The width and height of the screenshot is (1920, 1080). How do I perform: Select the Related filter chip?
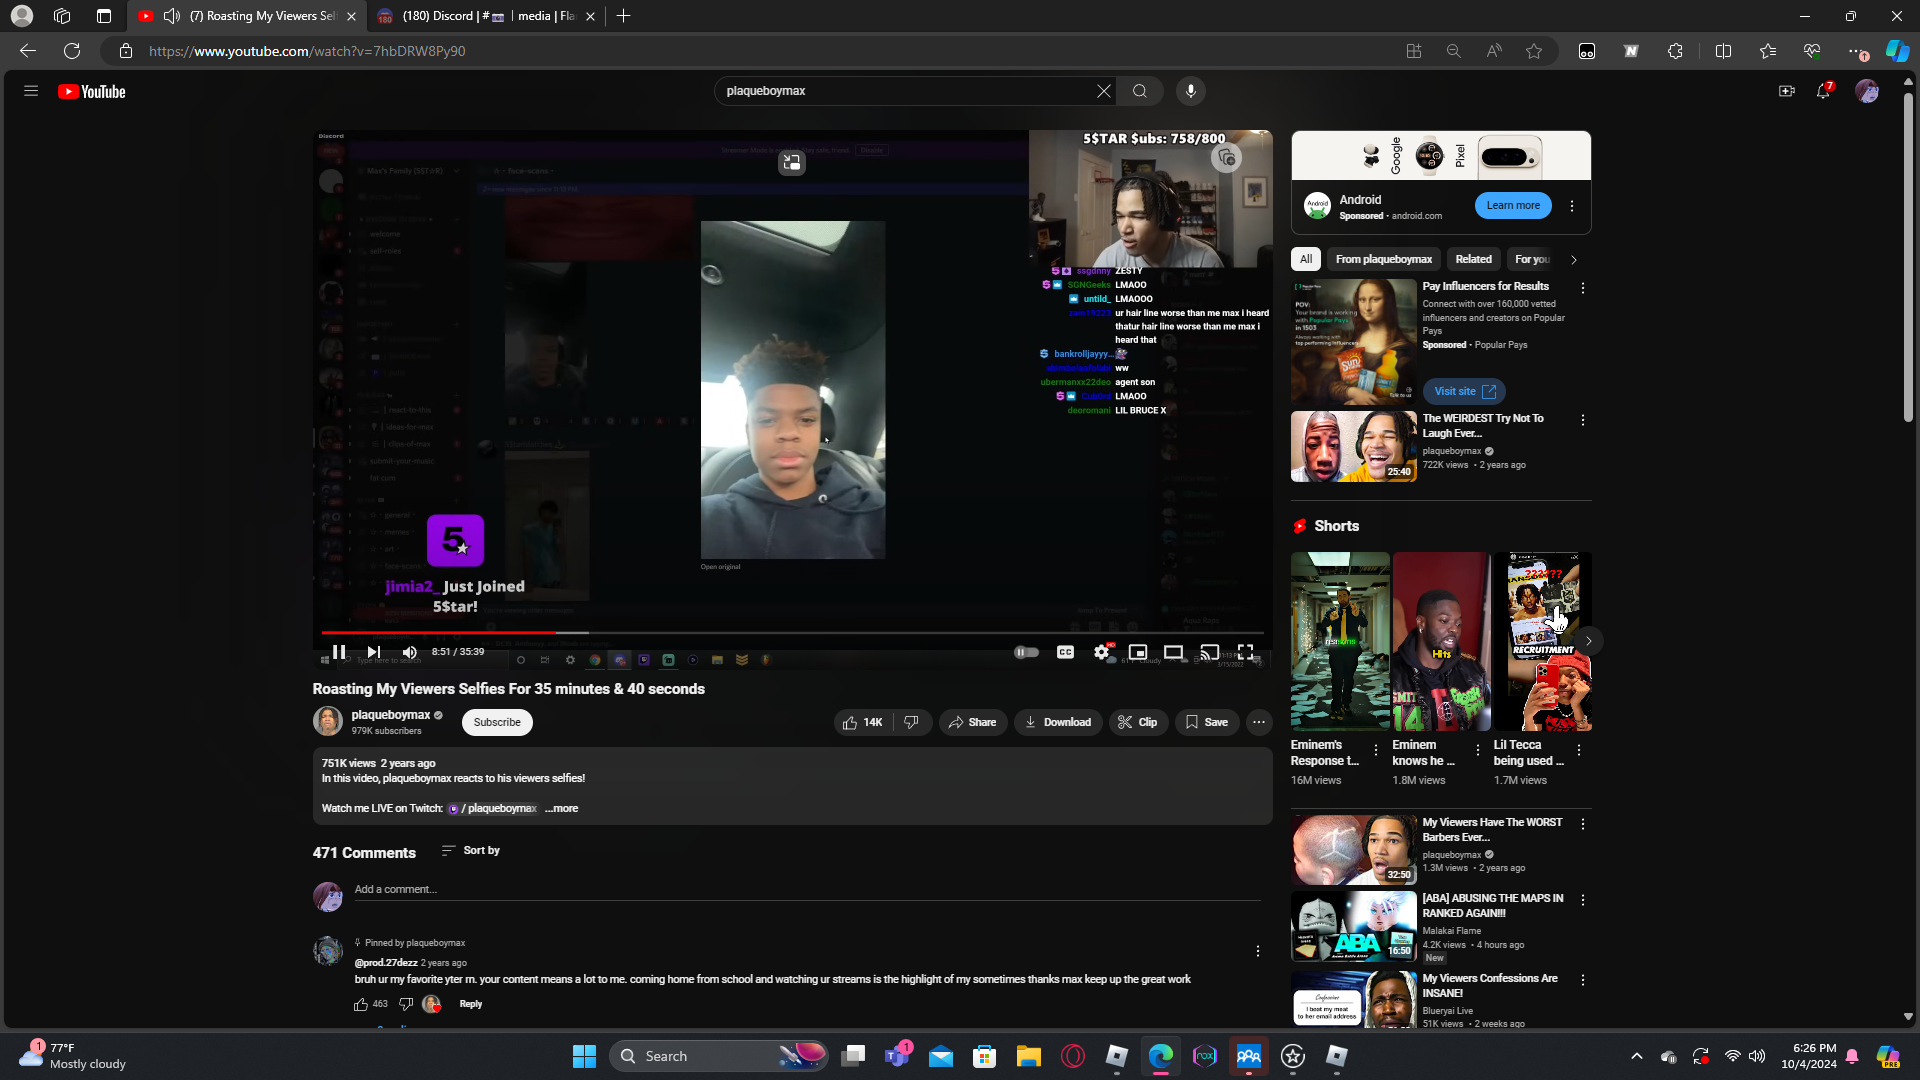tap(1474, 259)
